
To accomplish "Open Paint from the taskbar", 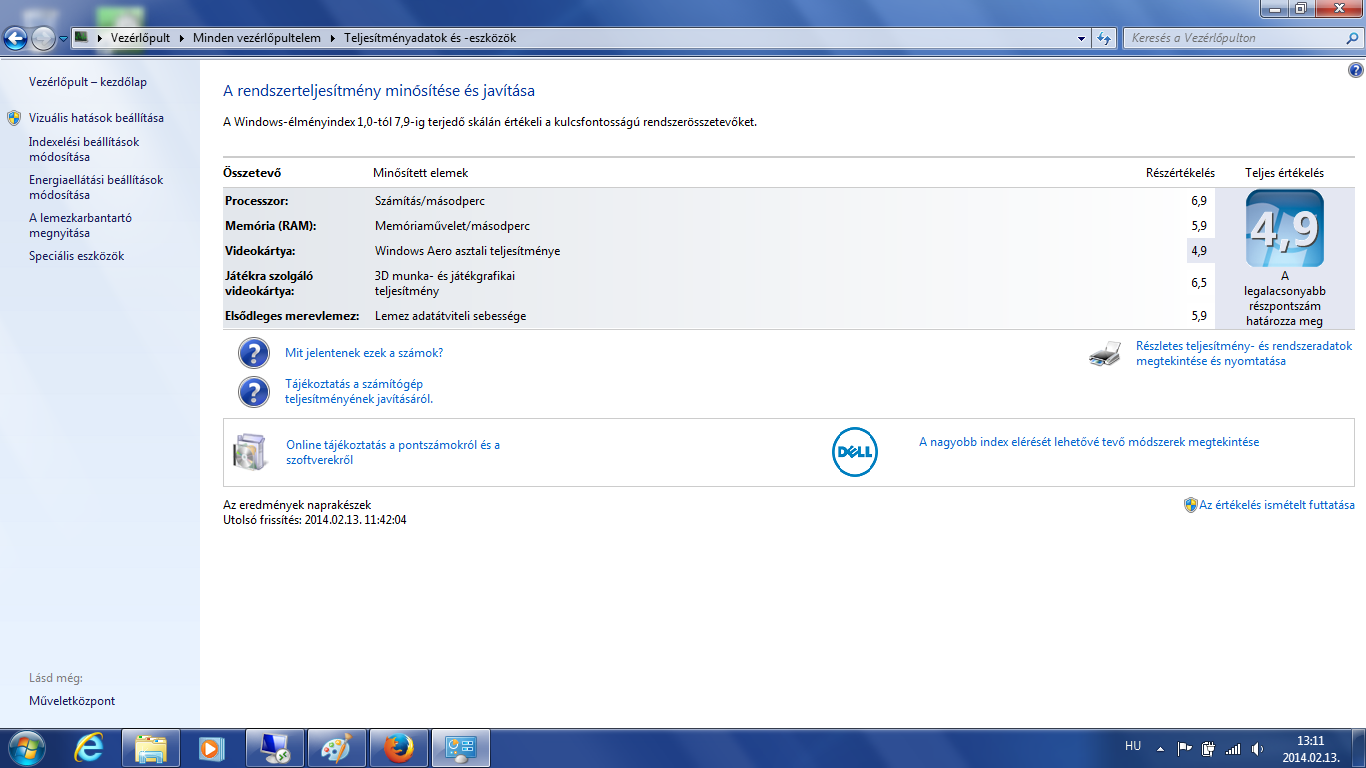I will pyautogui.click(x=336, y=747).
